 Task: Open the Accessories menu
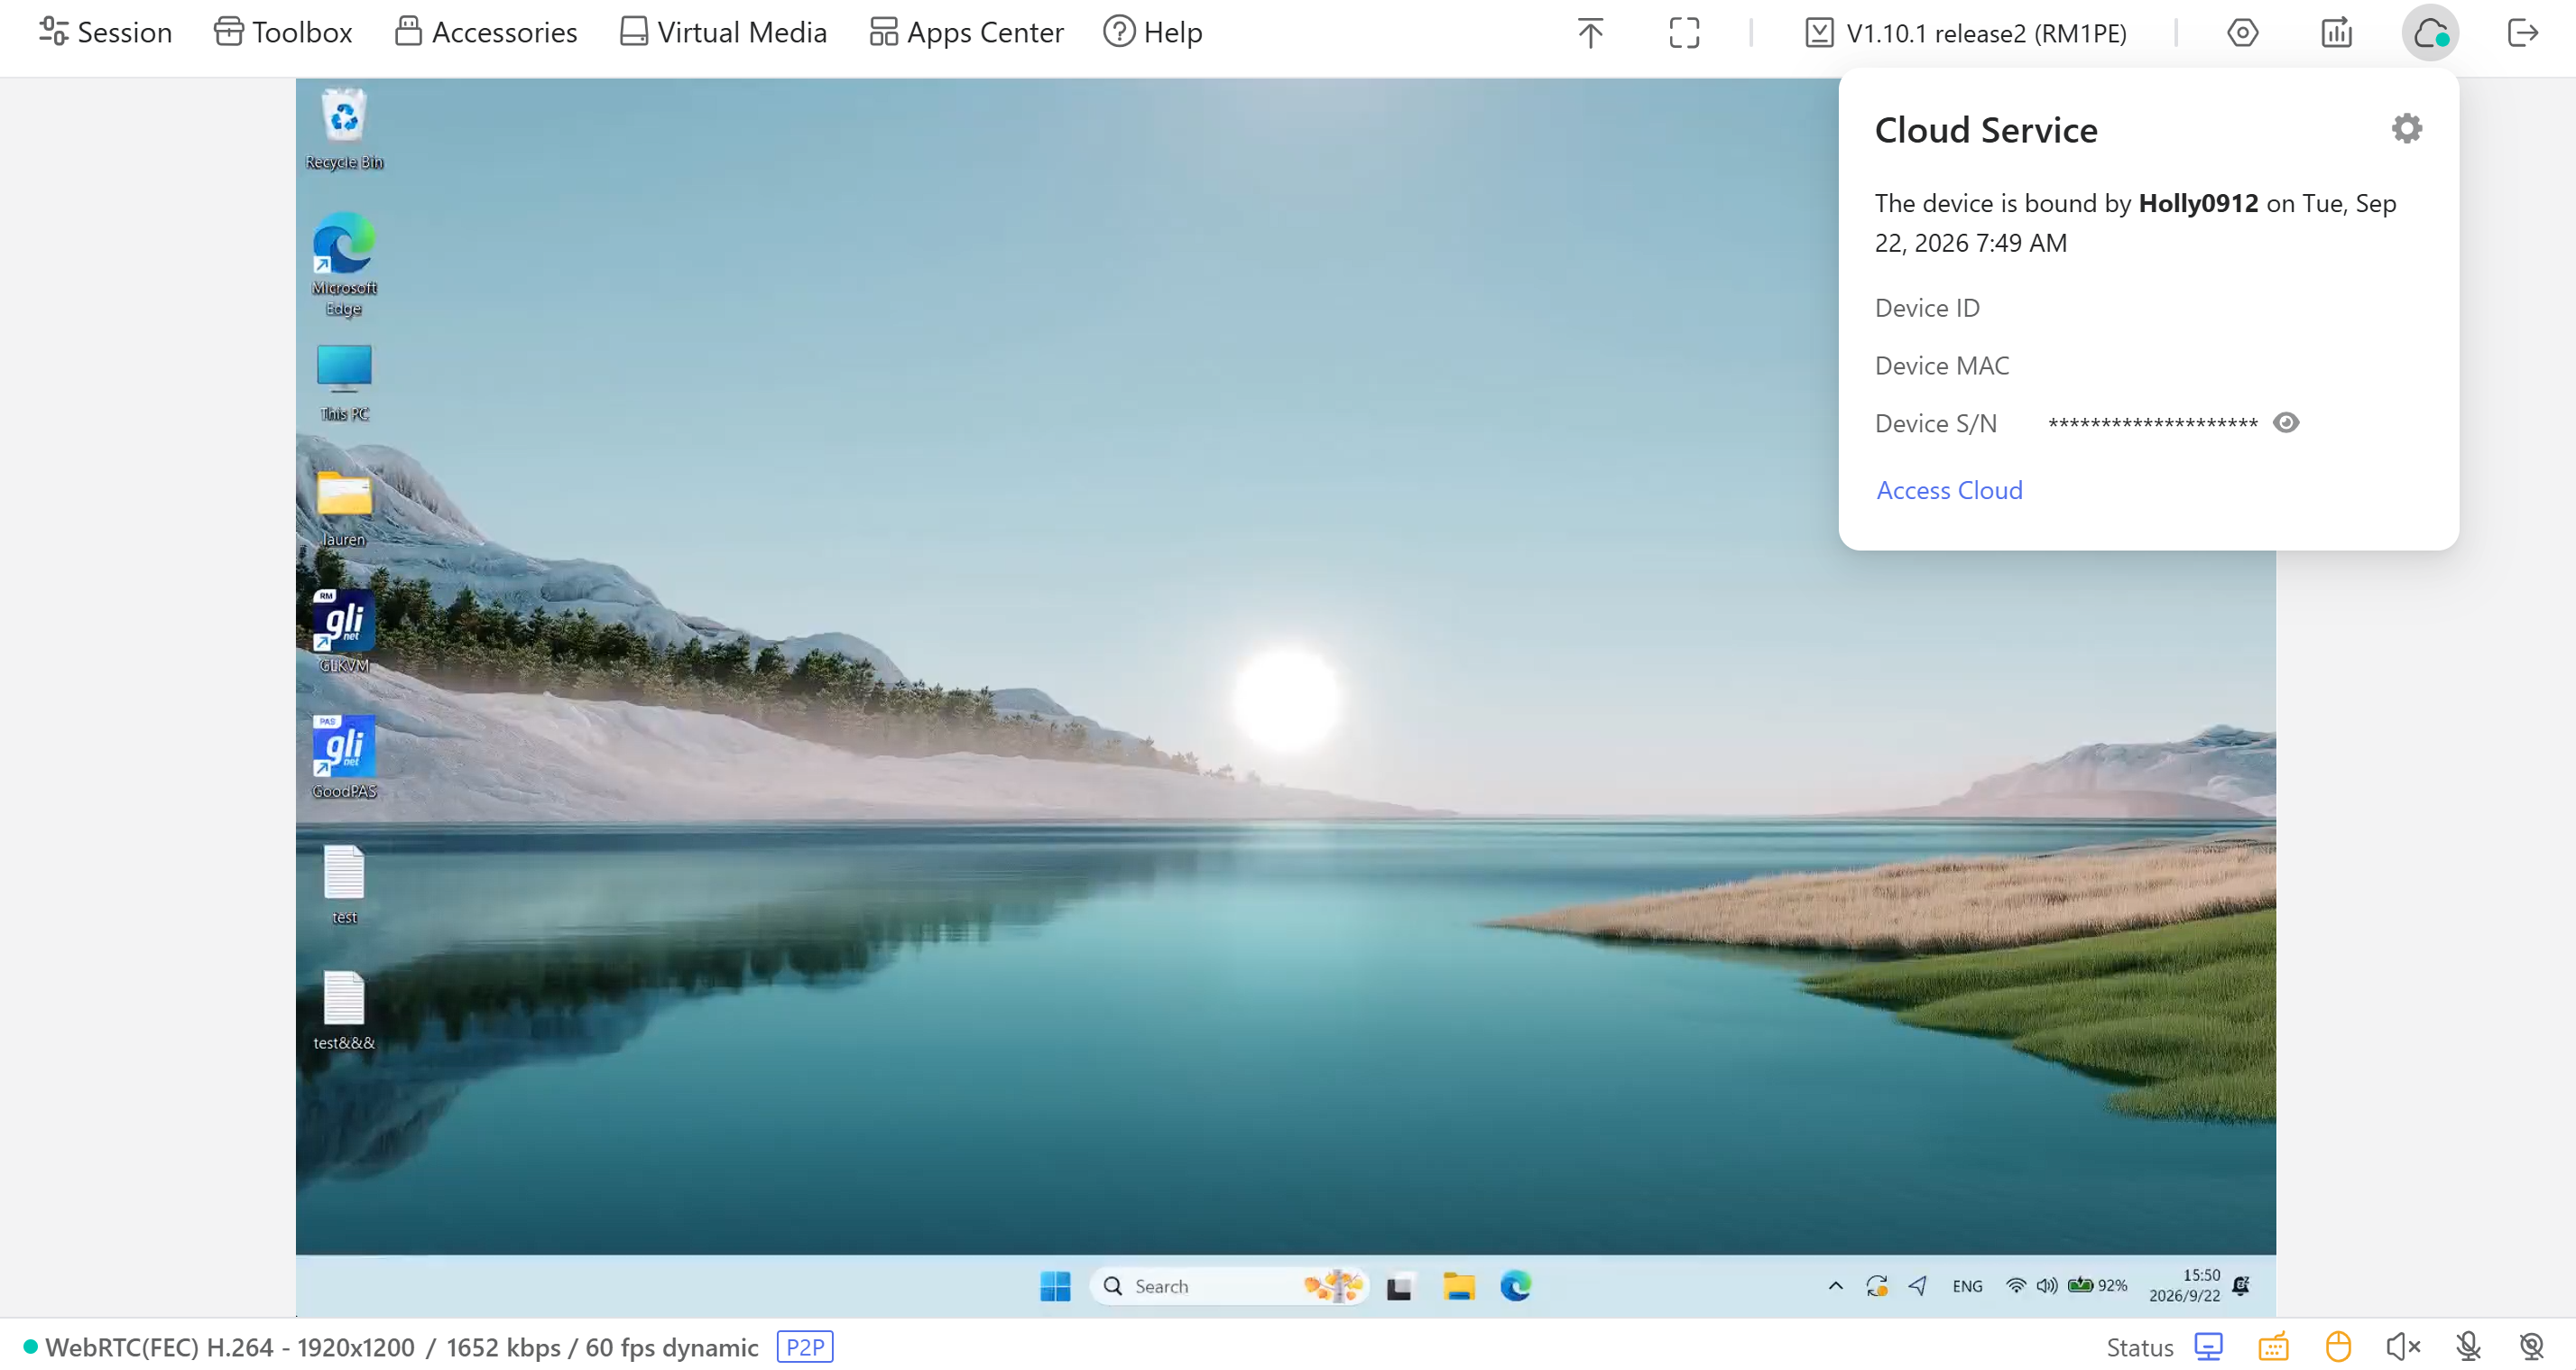click(486, 32)
